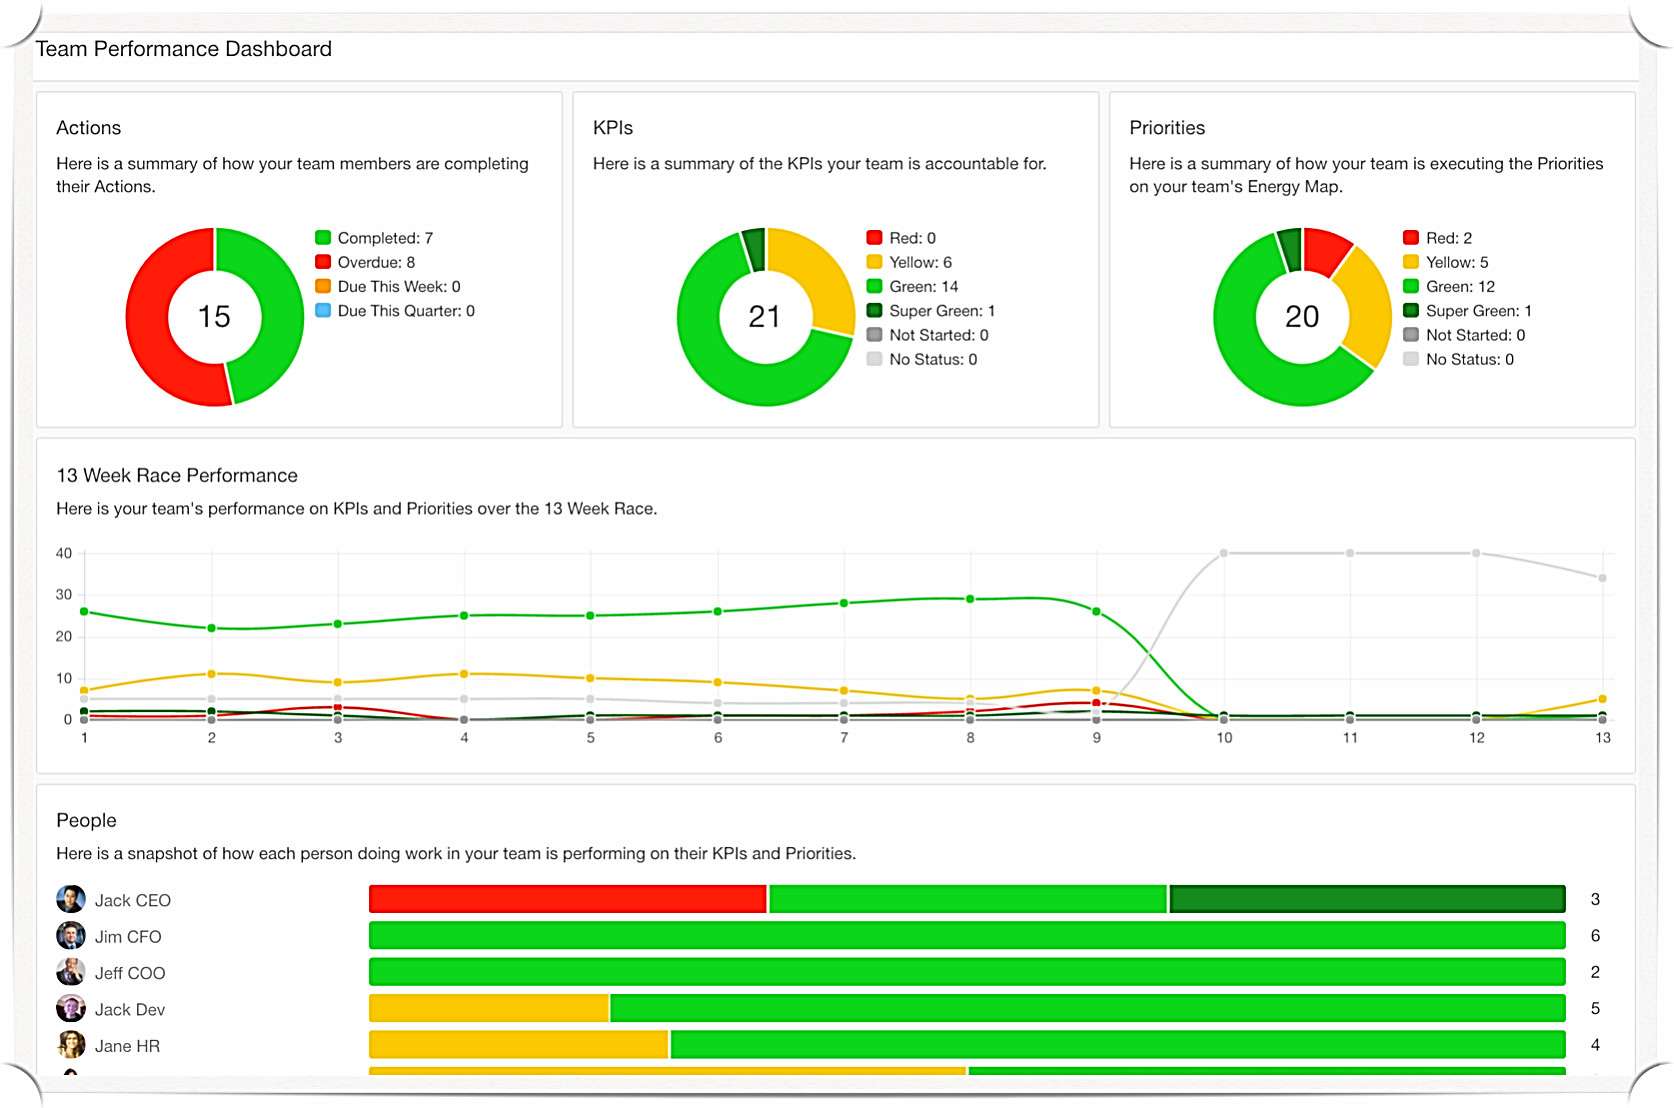This screenshot has height=1108, width=1674.
Task: Toggle Yellow: 6 legend in KPIs
Action: pos(909,262)
